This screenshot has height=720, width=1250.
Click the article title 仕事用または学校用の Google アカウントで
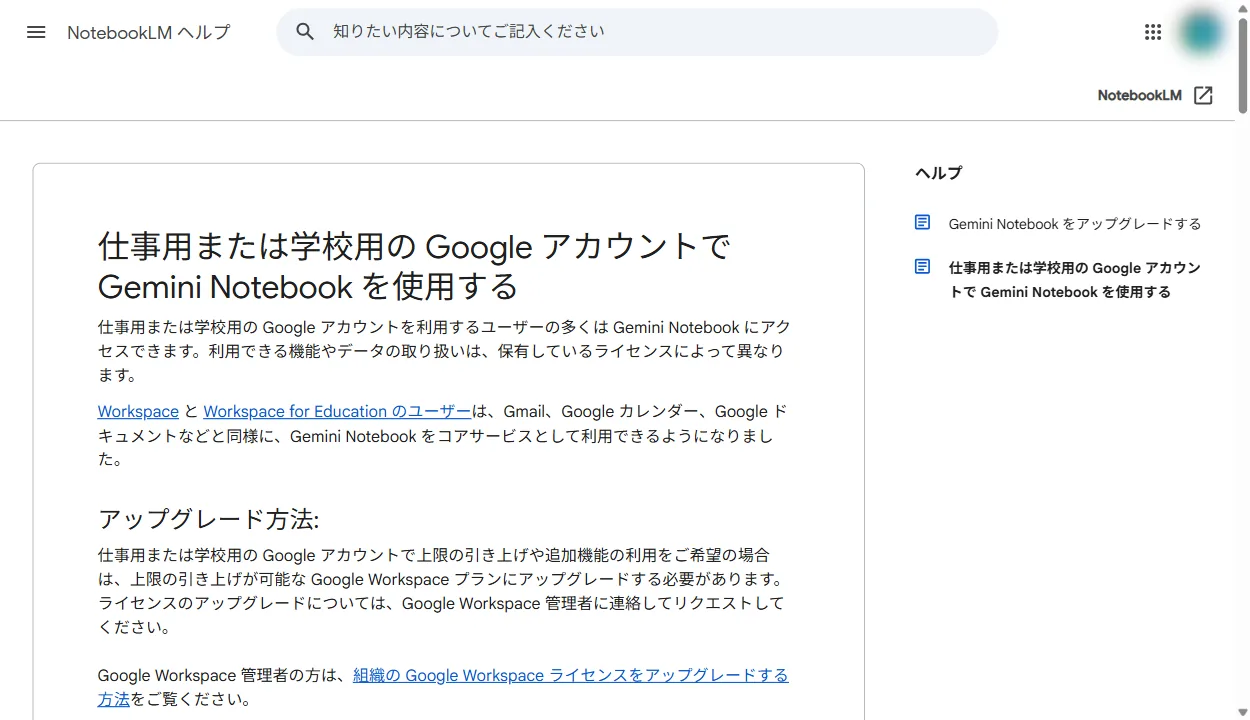coord(414,266)
